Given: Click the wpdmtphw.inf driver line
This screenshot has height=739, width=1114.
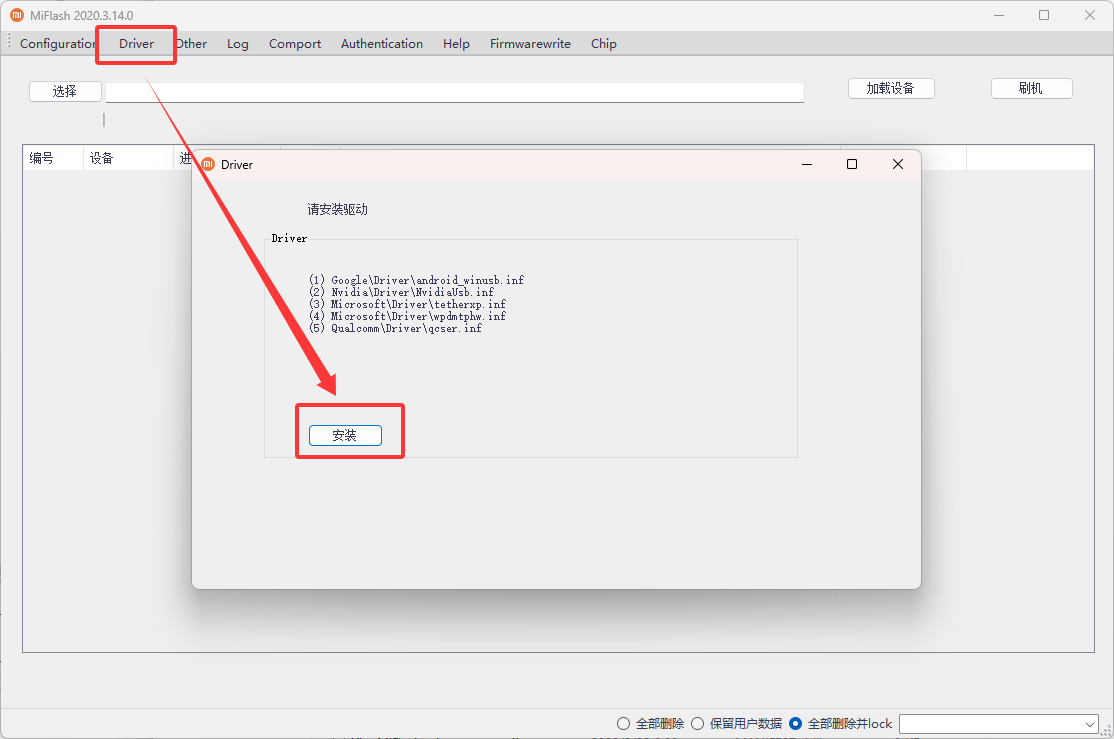Looking at the screenshot, I should click(407, 316).
